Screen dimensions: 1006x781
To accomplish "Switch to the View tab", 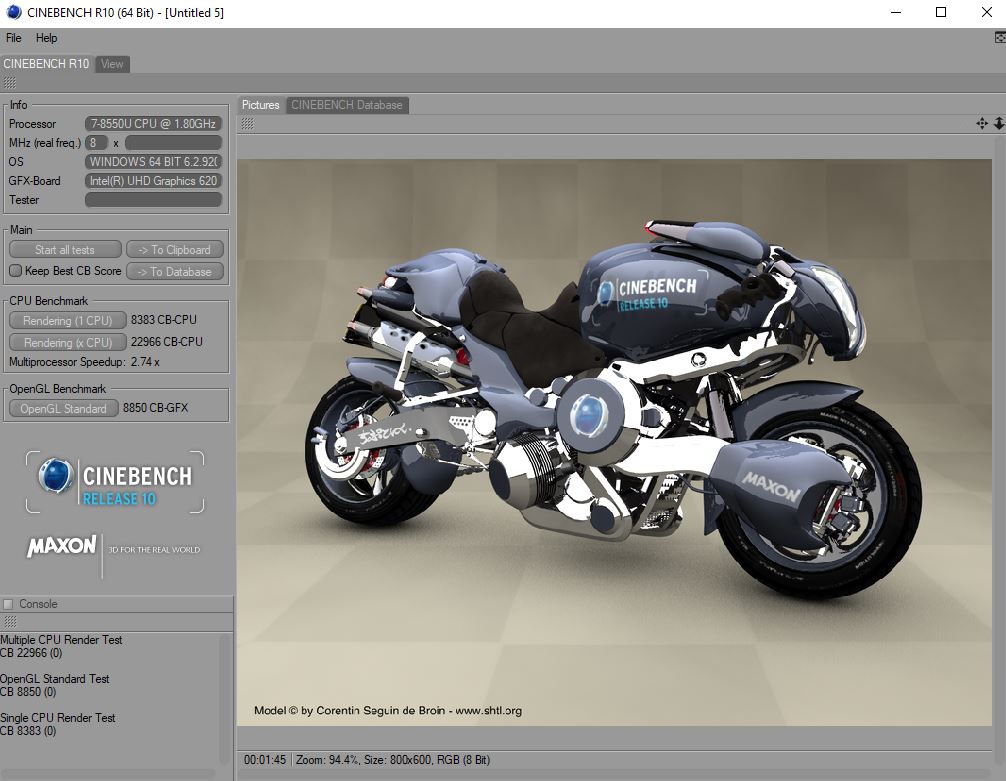I will pyautogui.click(x=112, y=64).
